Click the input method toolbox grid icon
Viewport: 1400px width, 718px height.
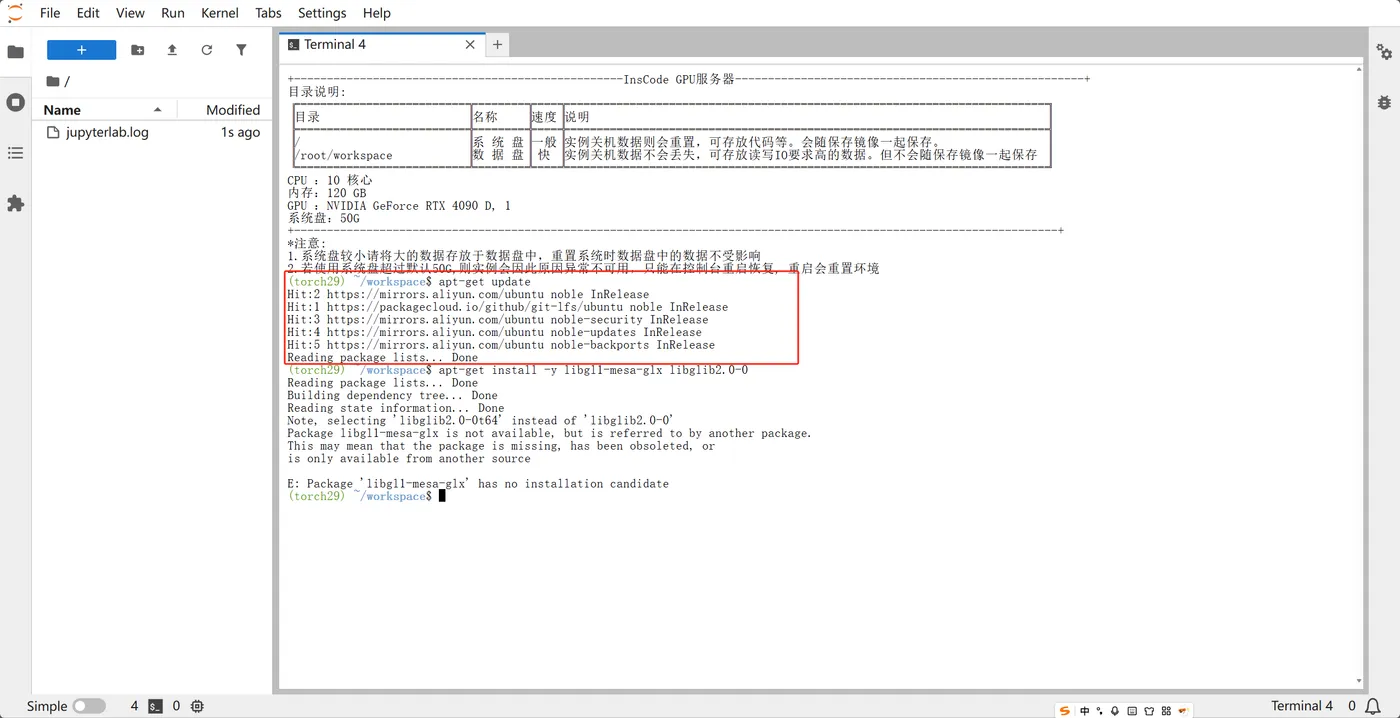[x=1165, y=711]
